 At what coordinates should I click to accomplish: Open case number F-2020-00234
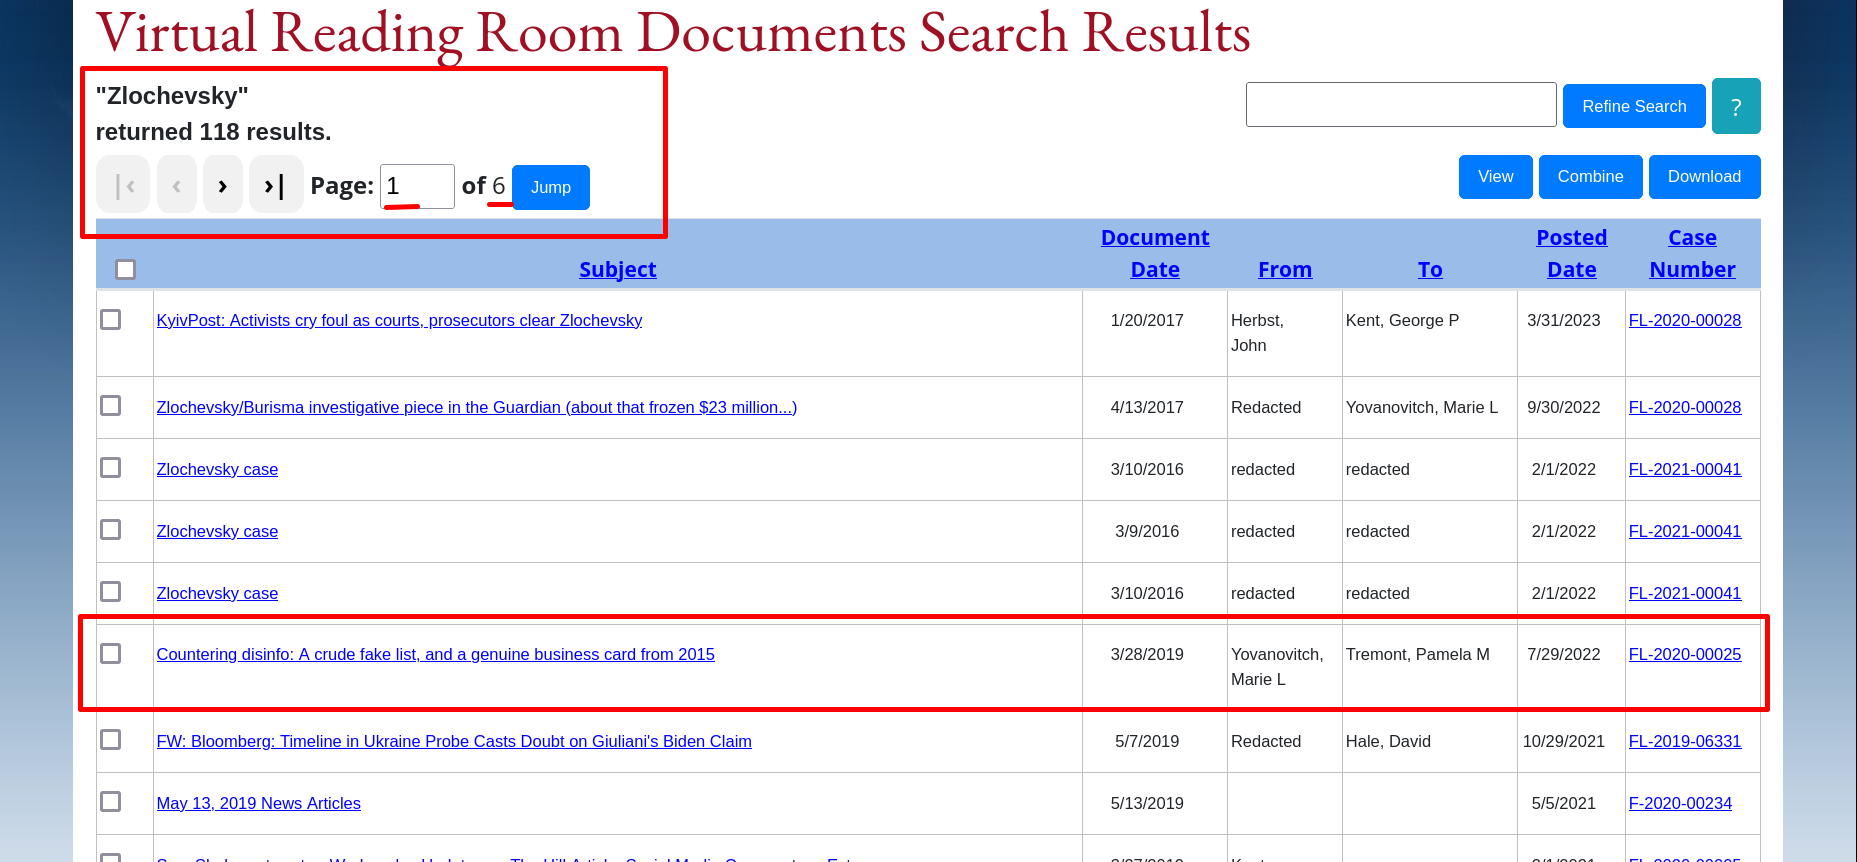[1680, 803]
